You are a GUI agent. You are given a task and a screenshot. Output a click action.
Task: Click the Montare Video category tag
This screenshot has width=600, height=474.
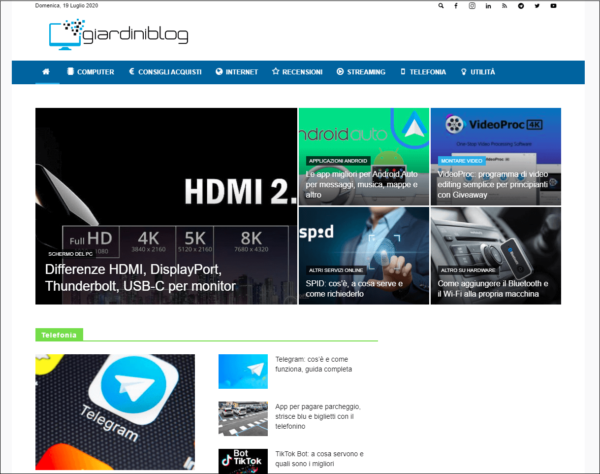coord(461,161)
